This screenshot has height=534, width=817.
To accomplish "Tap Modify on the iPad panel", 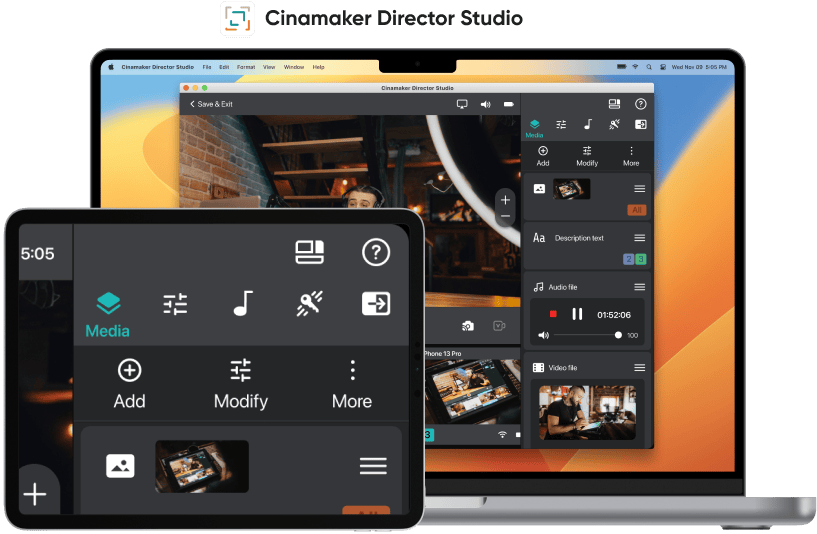I will pyautogui.click(x=241, y=384).
